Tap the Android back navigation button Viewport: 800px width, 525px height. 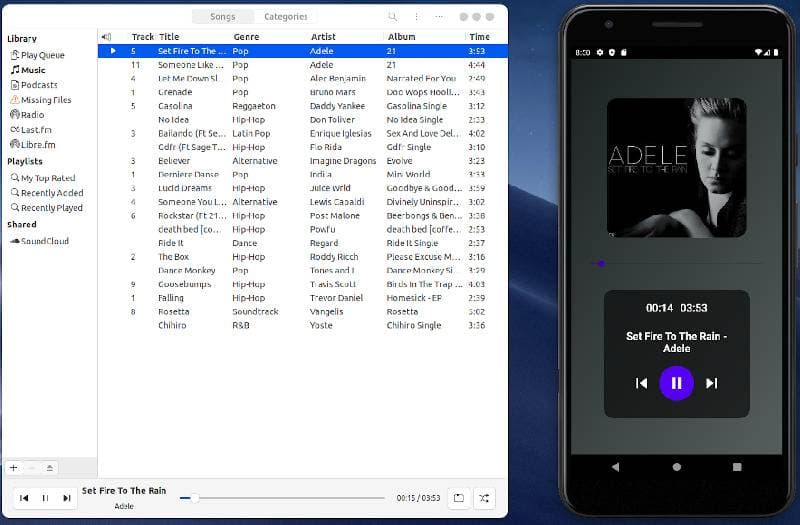coord(615,467)
